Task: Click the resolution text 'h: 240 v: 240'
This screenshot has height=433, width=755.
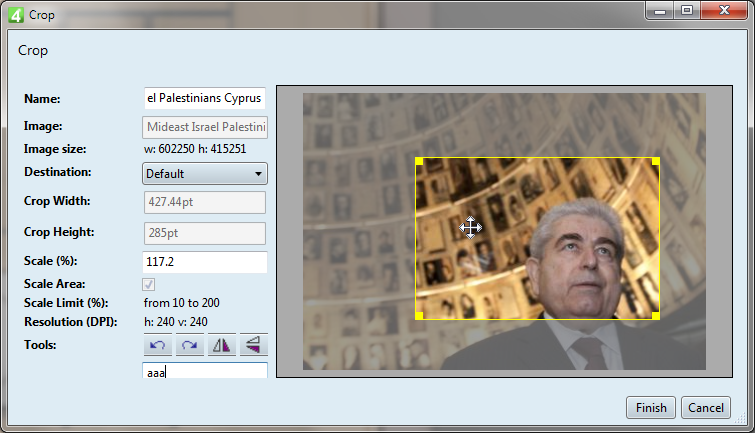Action: [x=176, y=322]
